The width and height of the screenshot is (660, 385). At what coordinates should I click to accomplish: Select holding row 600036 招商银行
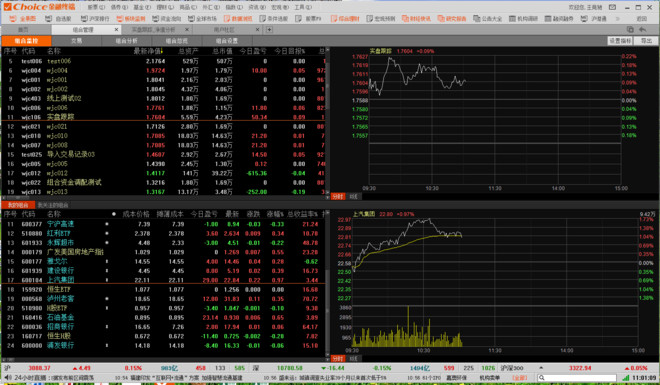(163, 327)
